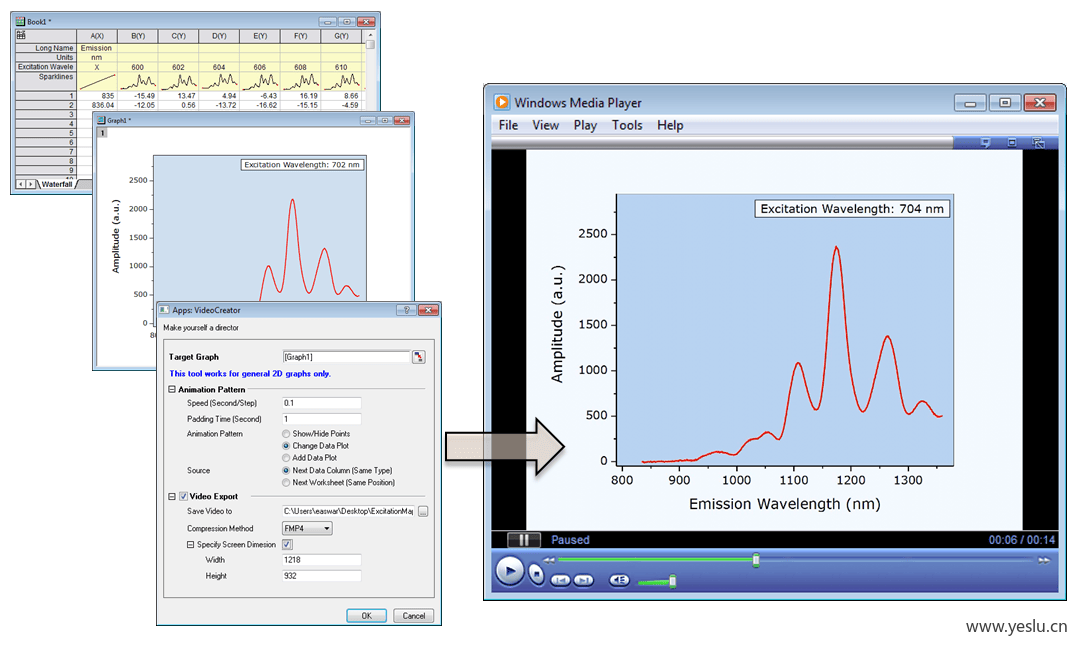
Task: Click Play button in Windows Media Player
Action: (x=510, y=571)
